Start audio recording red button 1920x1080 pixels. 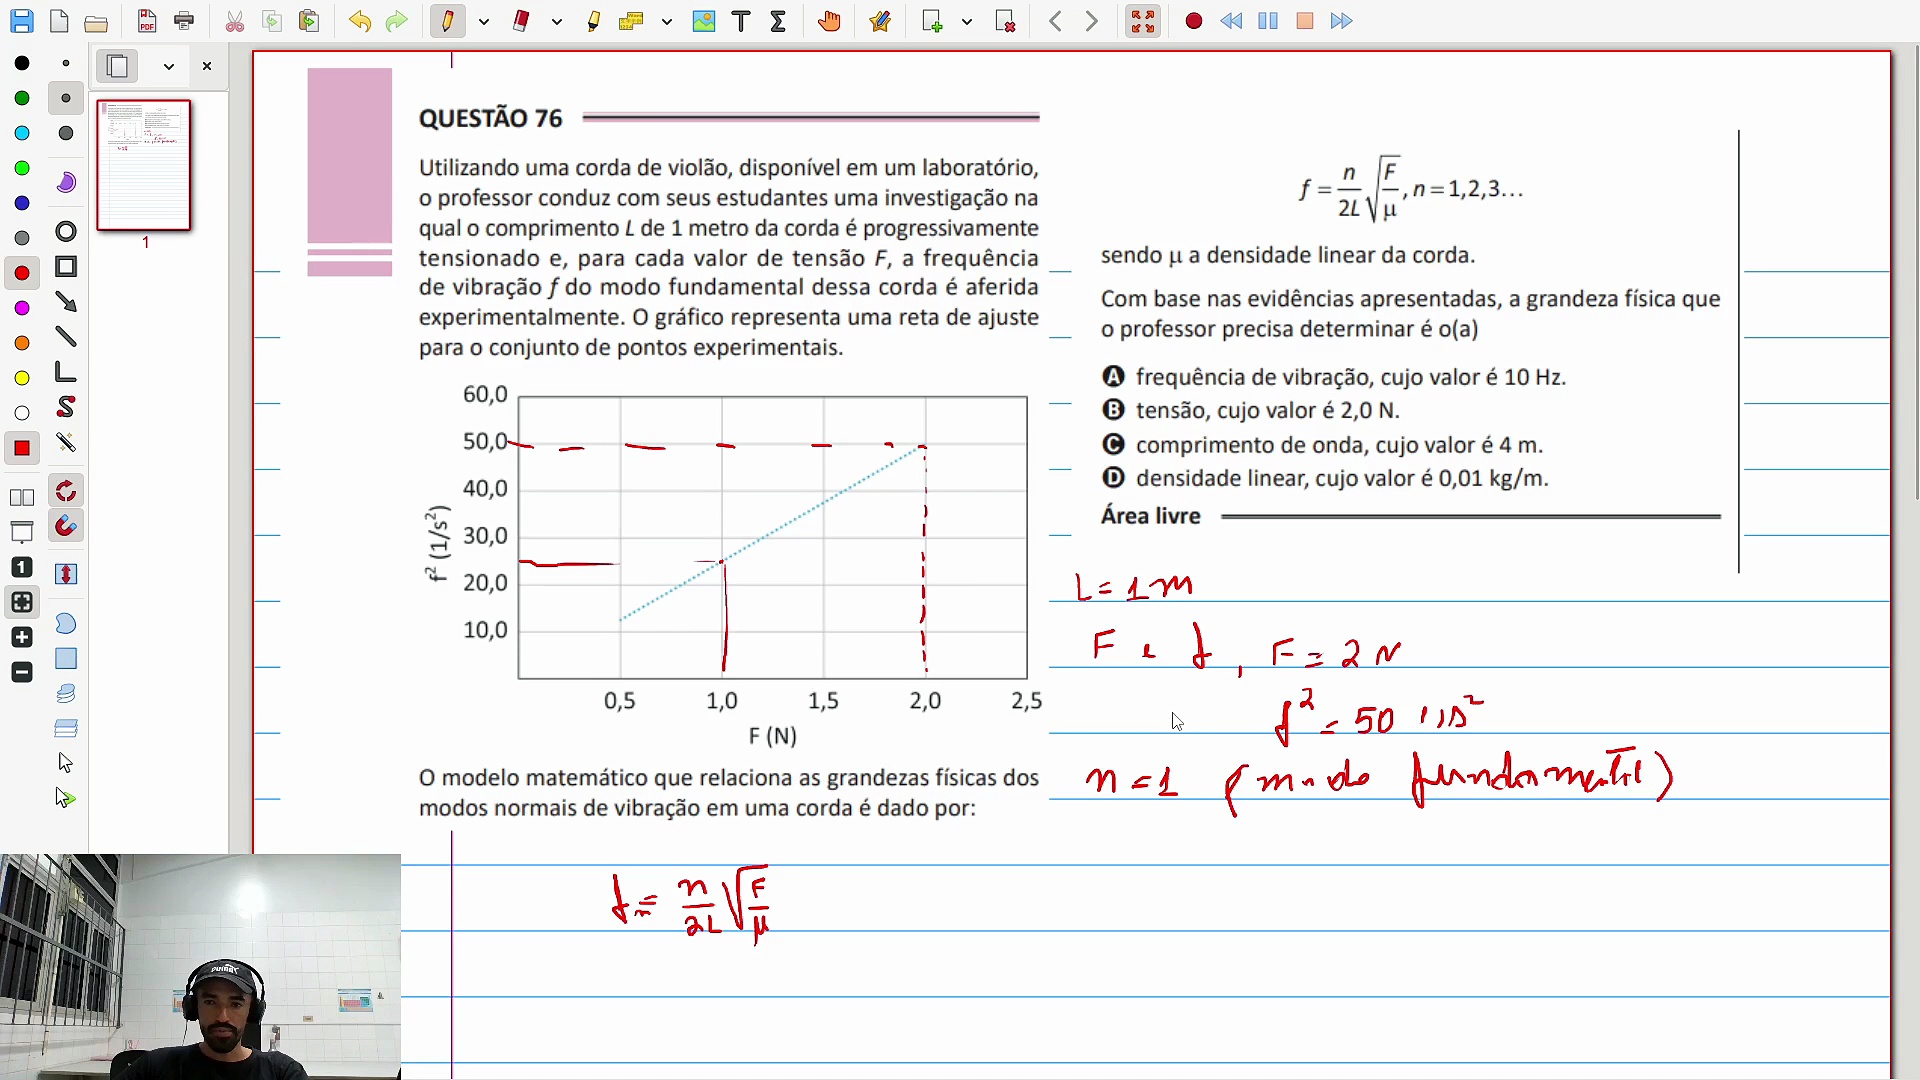[1193, 21]
